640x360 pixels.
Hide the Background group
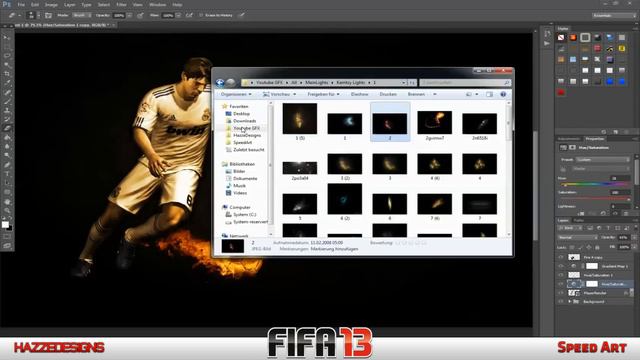coord(560,302)
